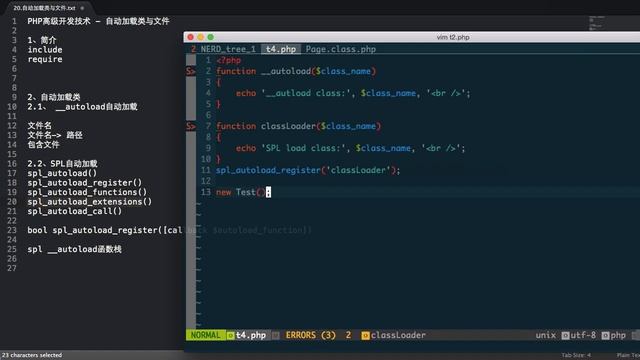Click the minimap in Sublime window

(596, 23)
